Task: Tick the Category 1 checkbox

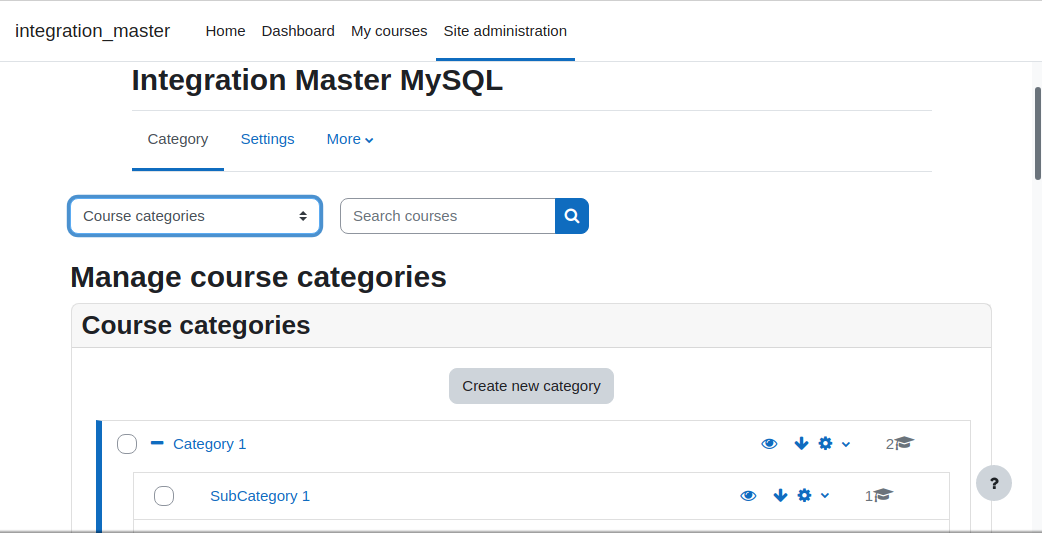Action: click(x=127, y=444)
